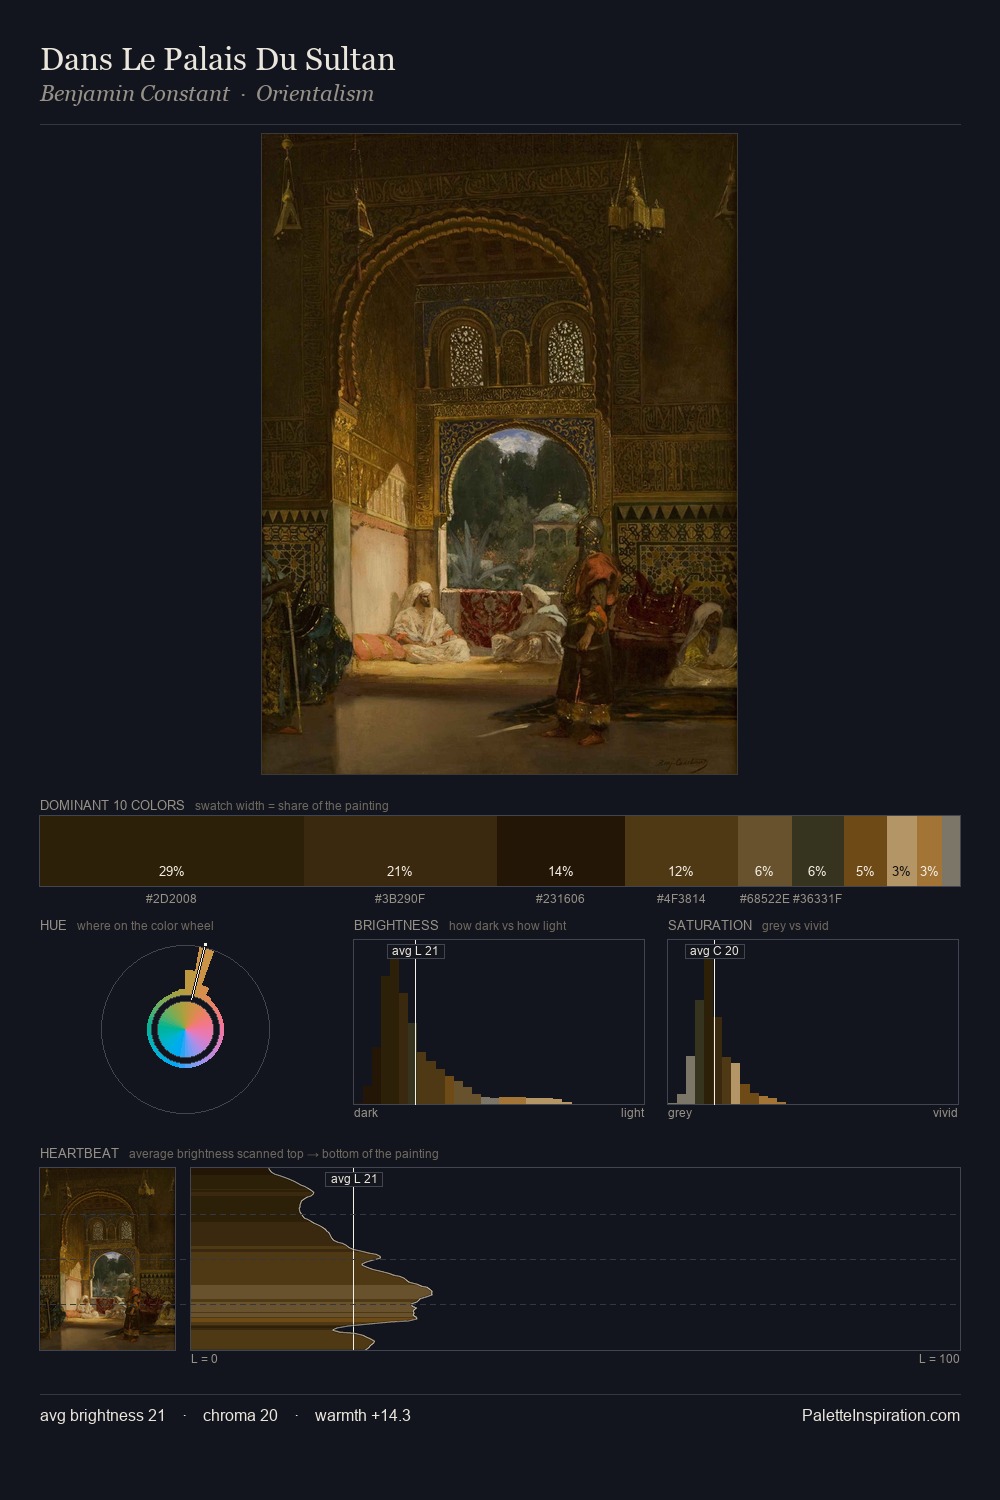Click the hex code #3B290F

400,899
